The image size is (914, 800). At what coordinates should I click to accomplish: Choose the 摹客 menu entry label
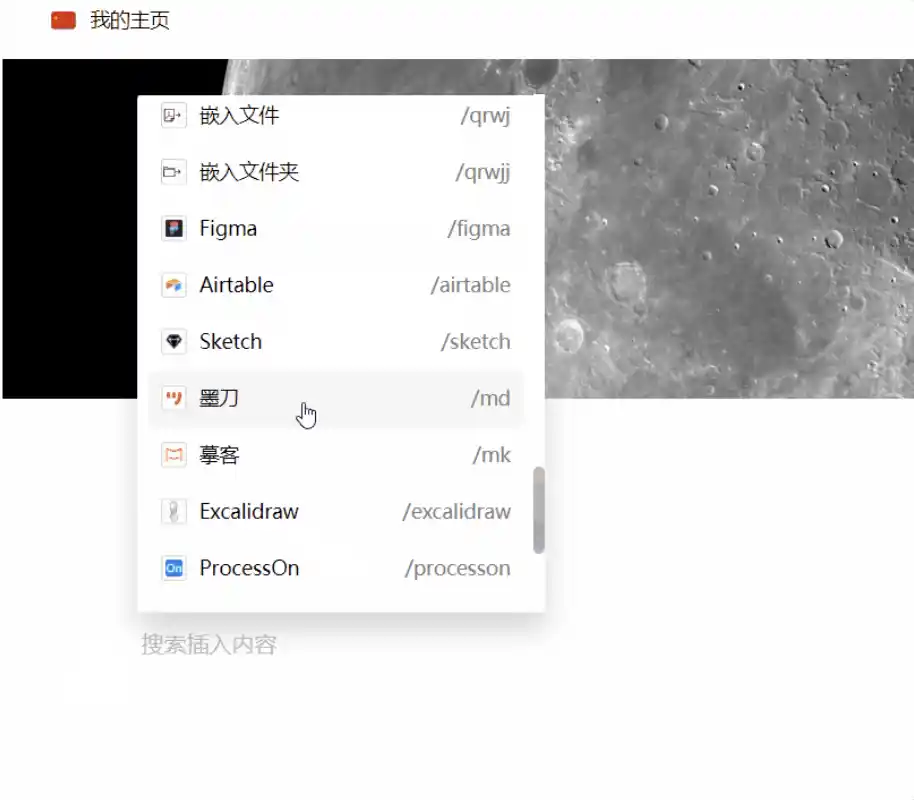219,455
